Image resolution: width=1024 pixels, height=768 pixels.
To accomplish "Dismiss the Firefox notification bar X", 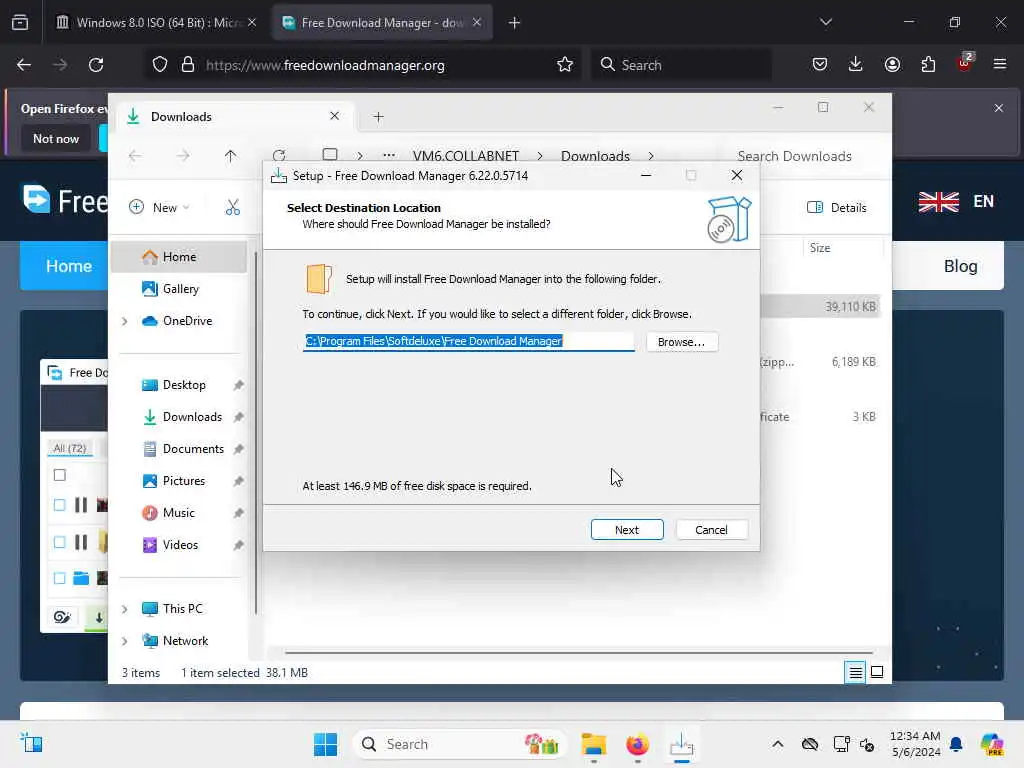I will 999,108.
